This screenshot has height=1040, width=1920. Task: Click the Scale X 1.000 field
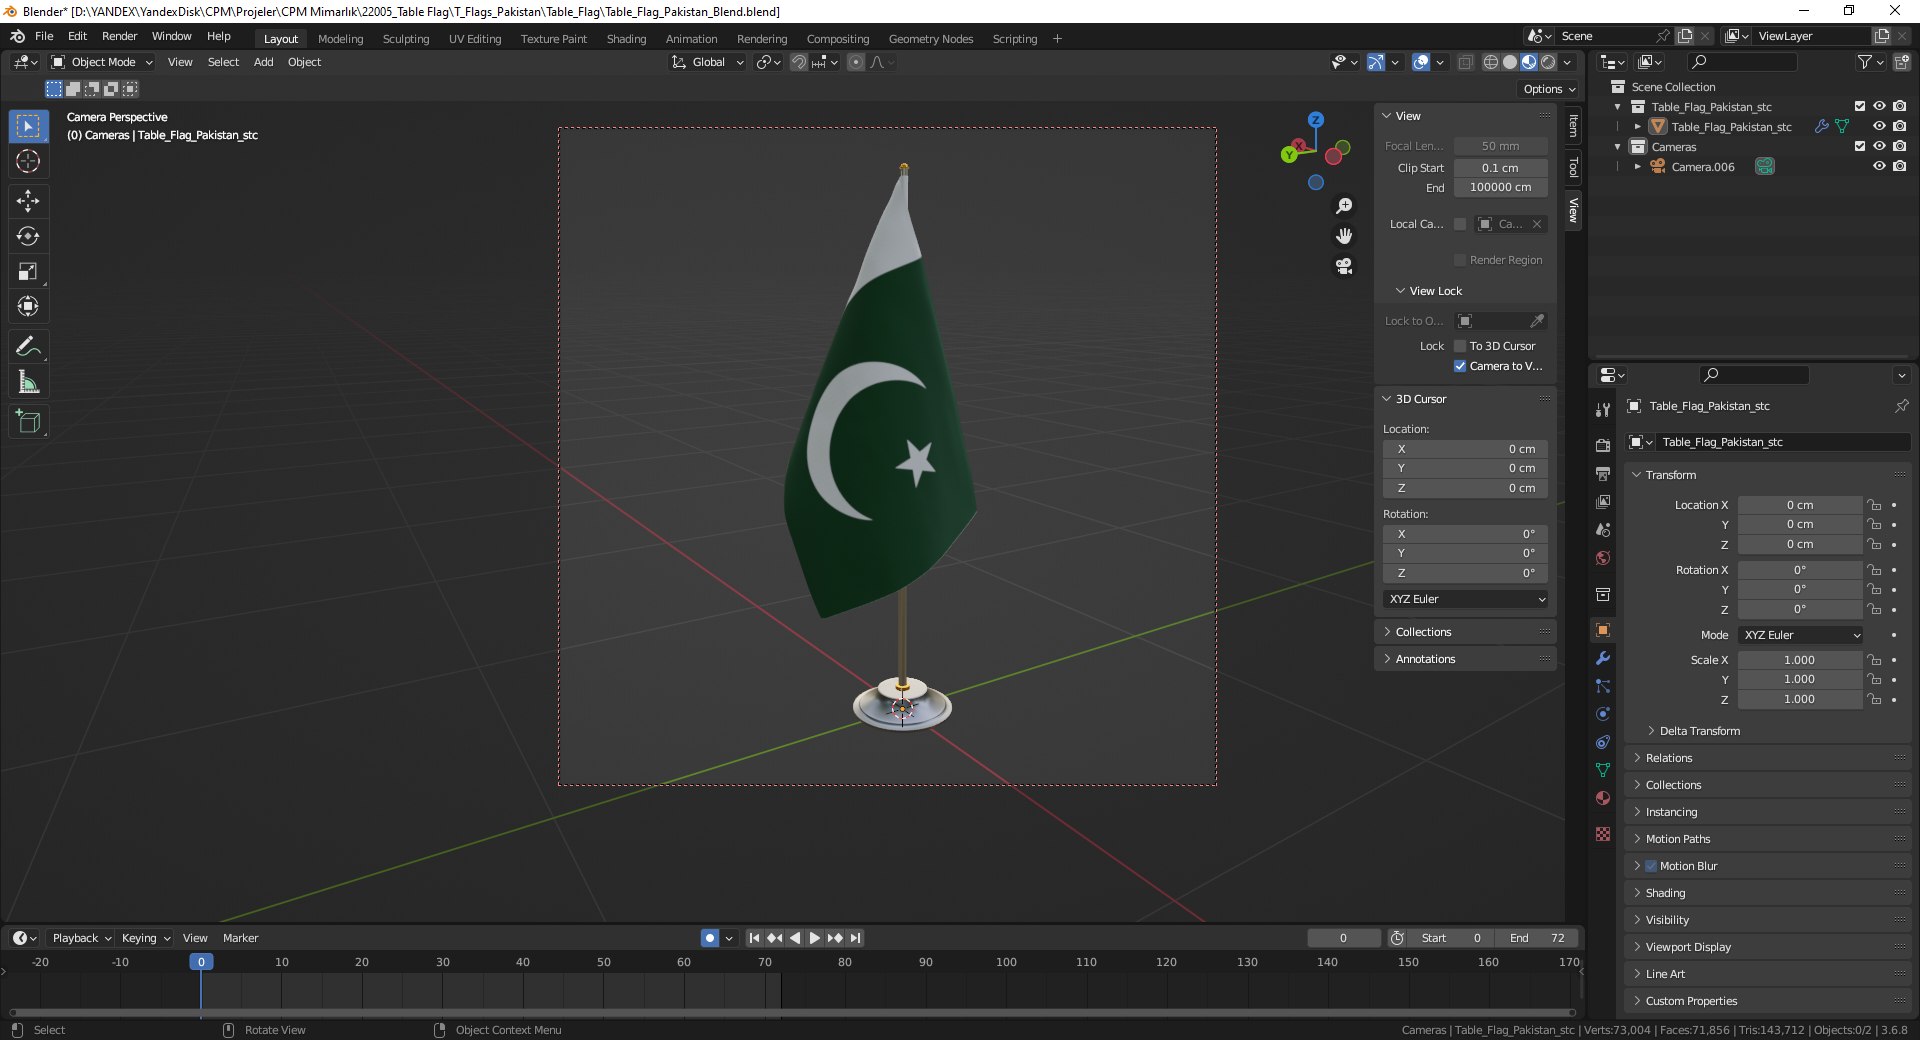(1800, 660)
